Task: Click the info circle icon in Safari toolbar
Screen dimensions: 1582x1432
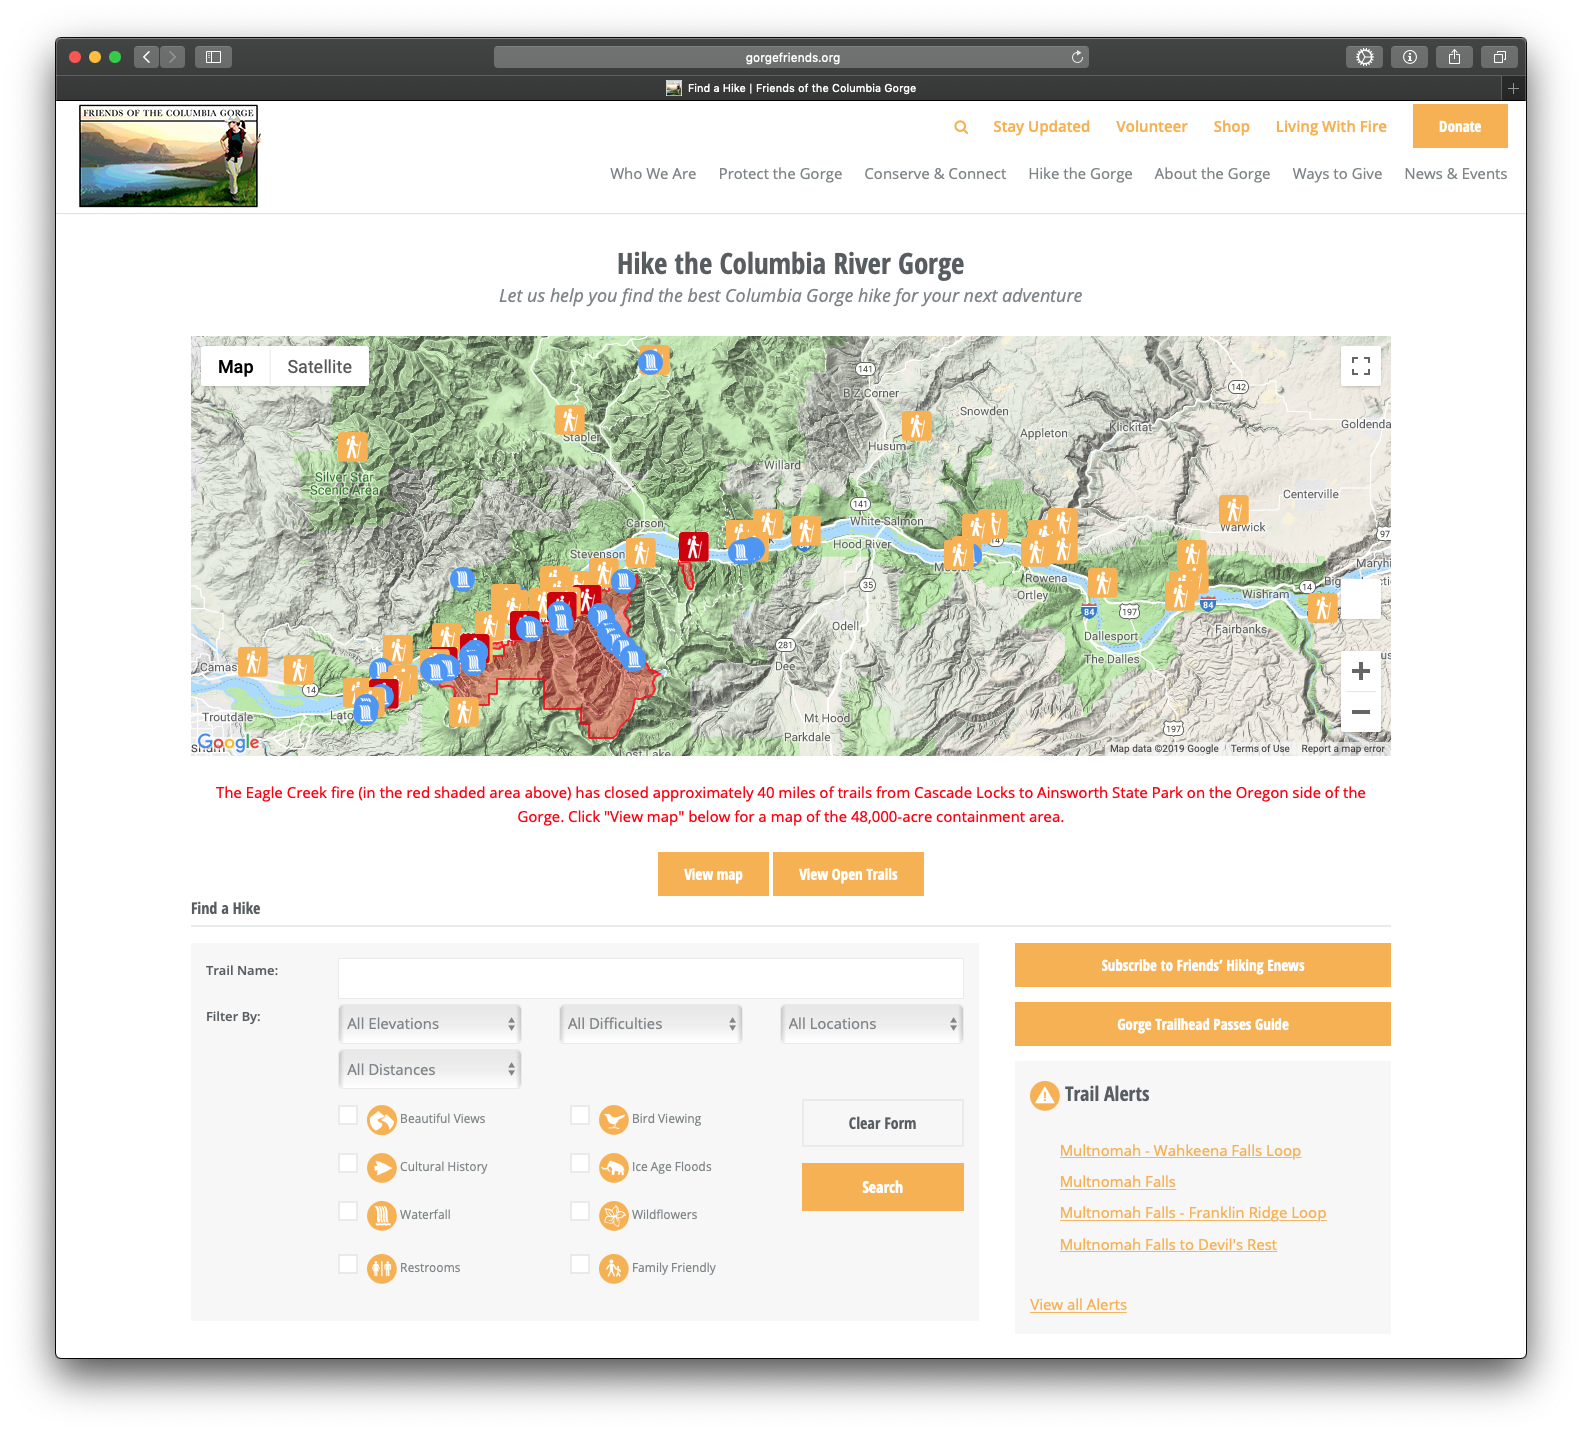Action: (1409, 57)
